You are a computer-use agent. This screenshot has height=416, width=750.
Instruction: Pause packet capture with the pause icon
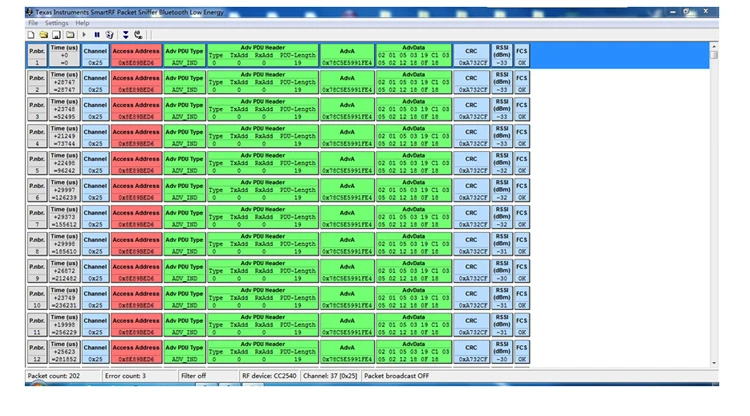tap(97, 35)
